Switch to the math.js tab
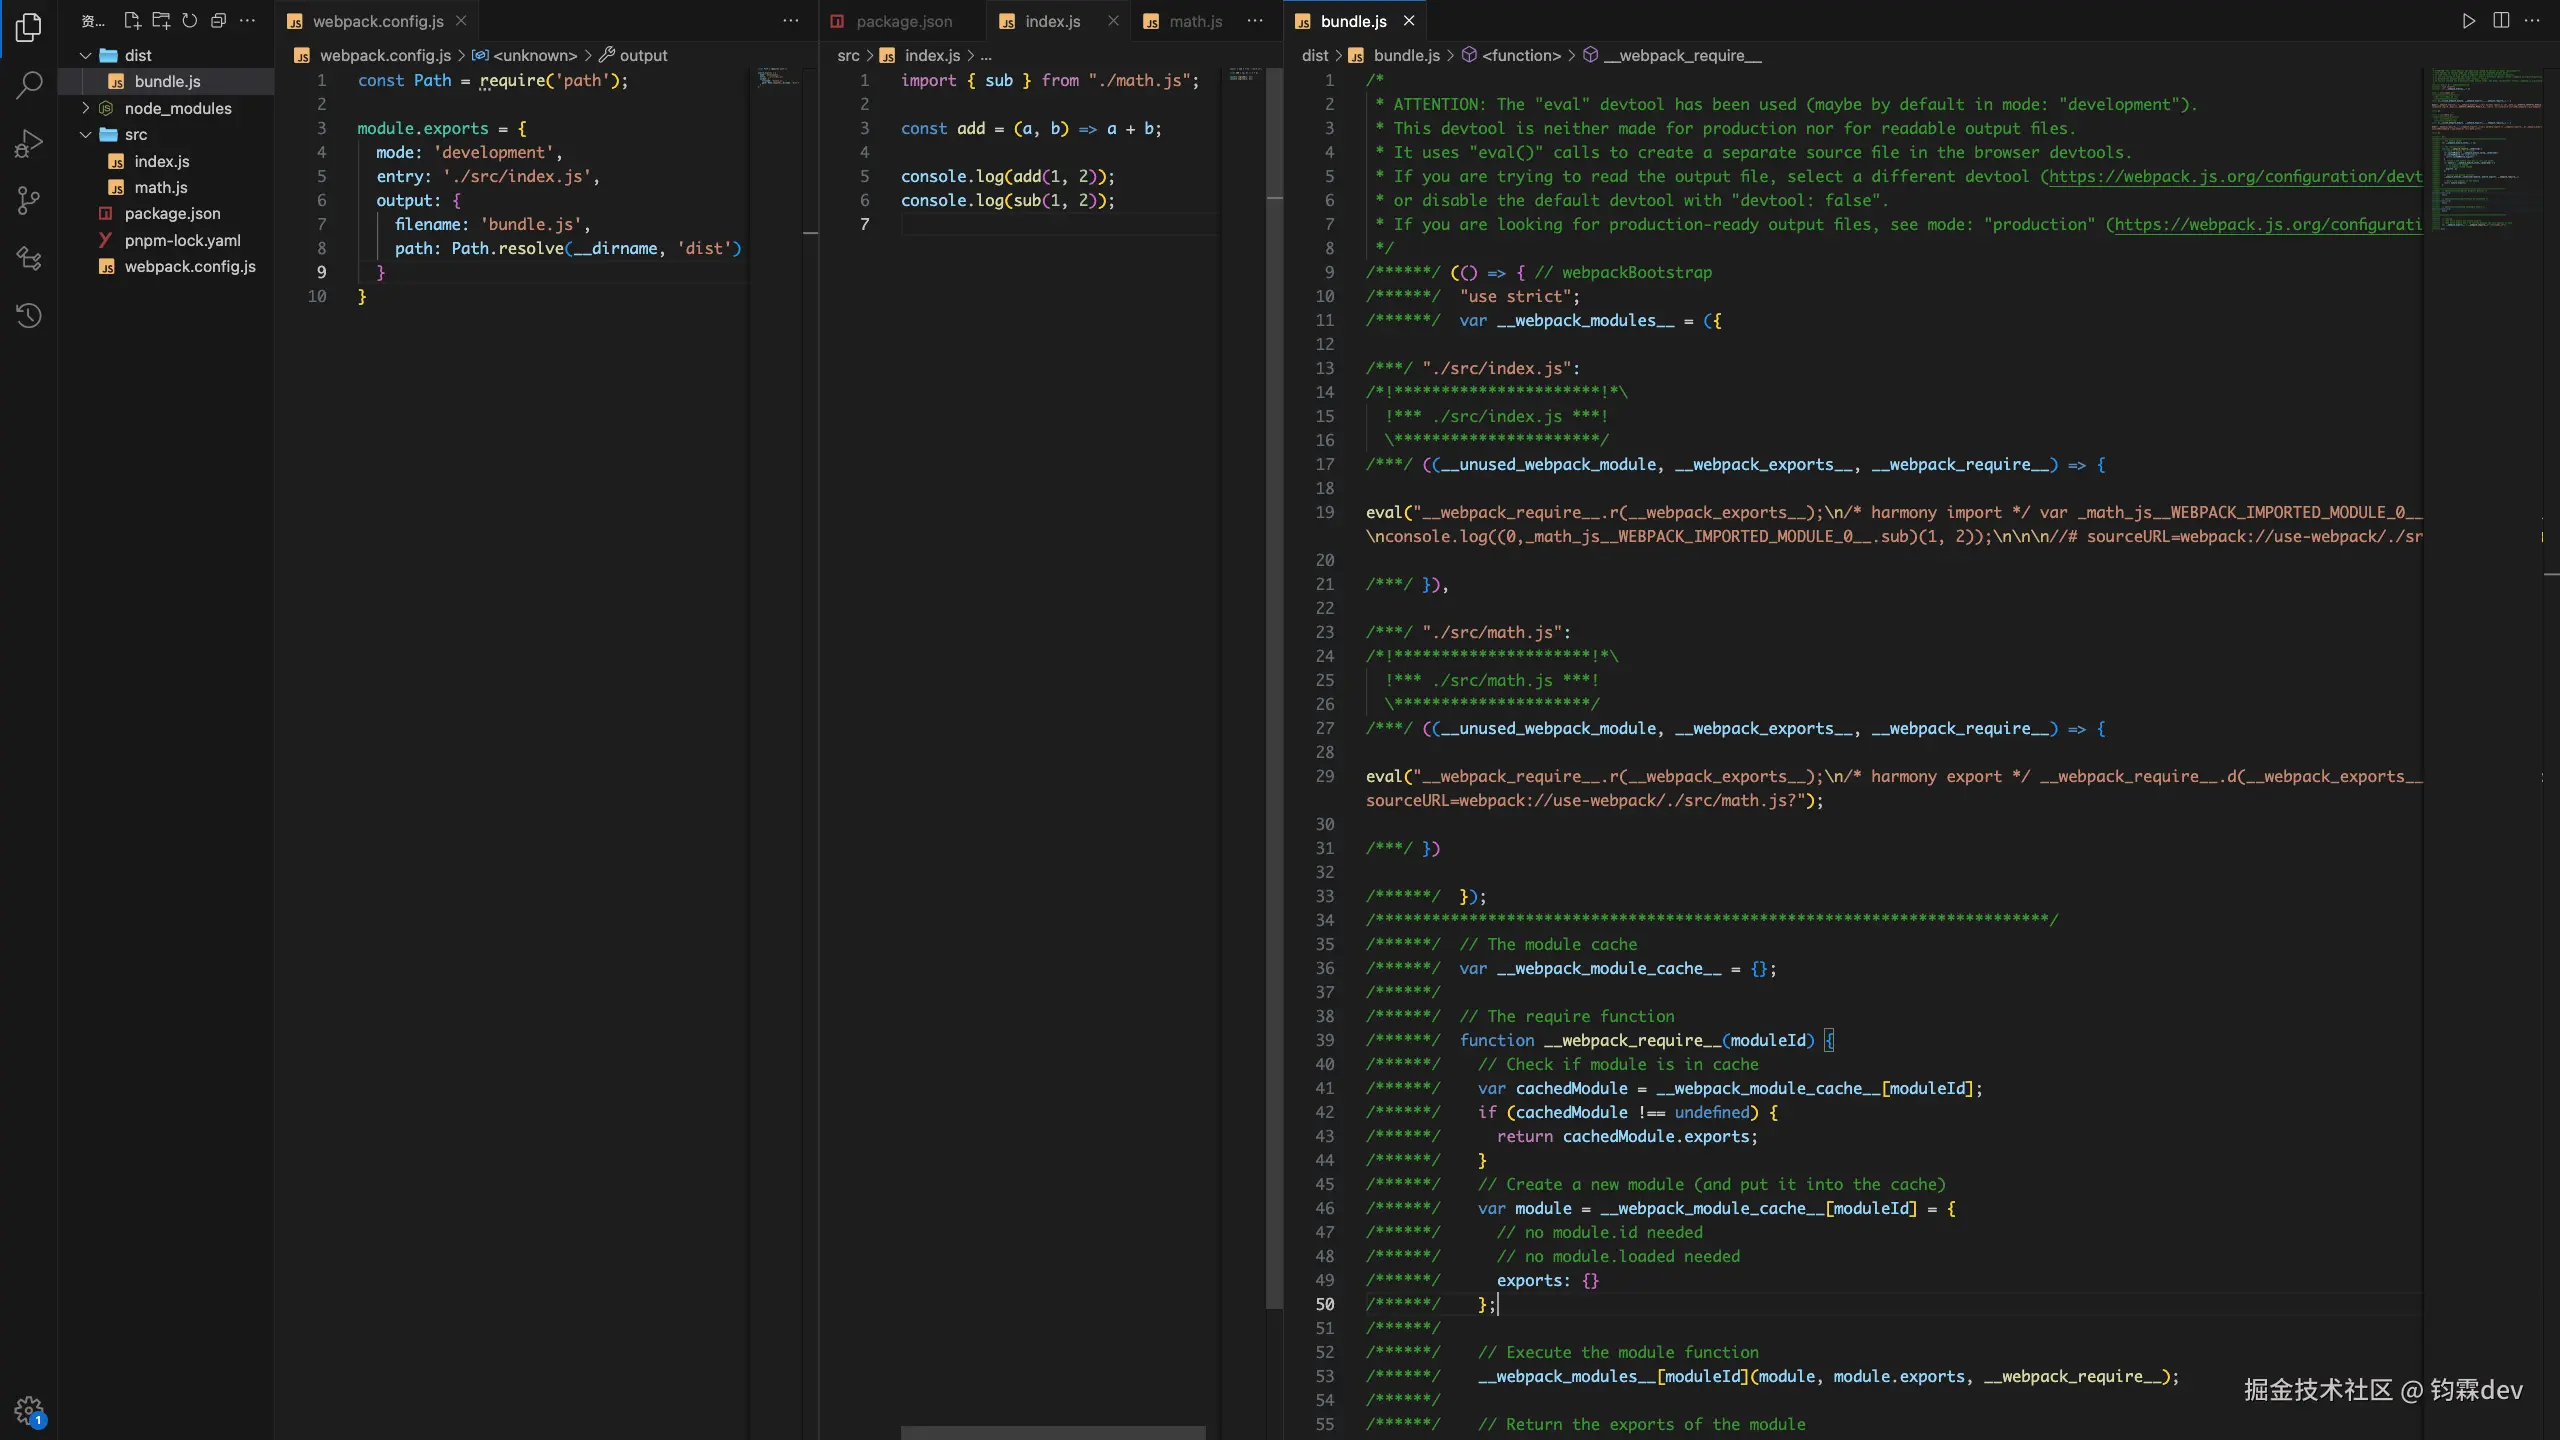 click(1195, 21)
